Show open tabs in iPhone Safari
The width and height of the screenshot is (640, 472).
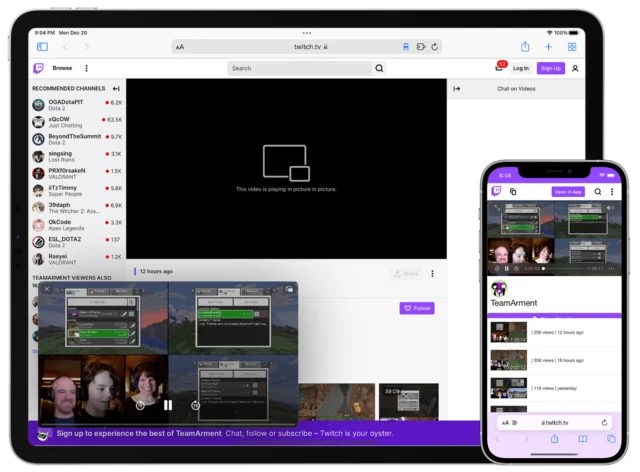(611, 439)
